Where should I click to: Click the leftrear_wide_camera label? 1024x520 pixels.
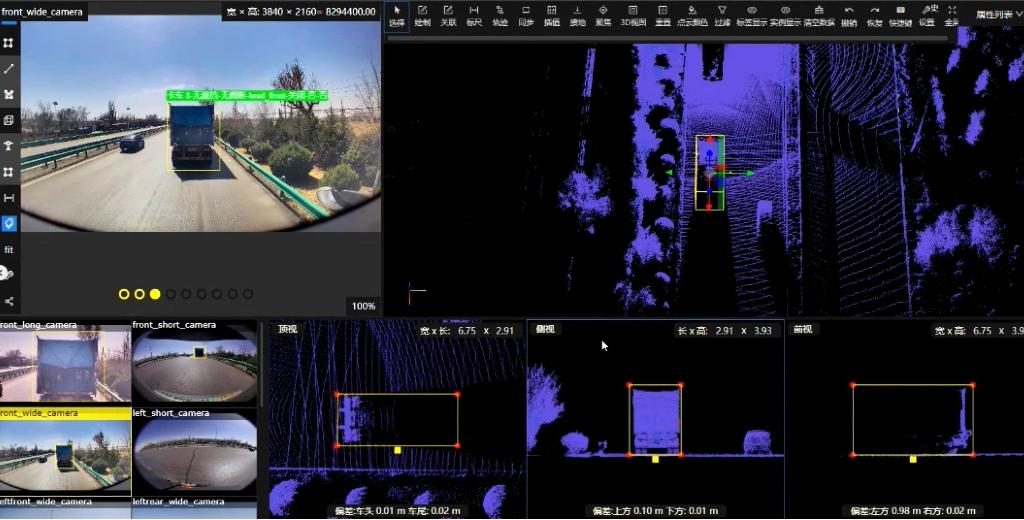point(178,502)
